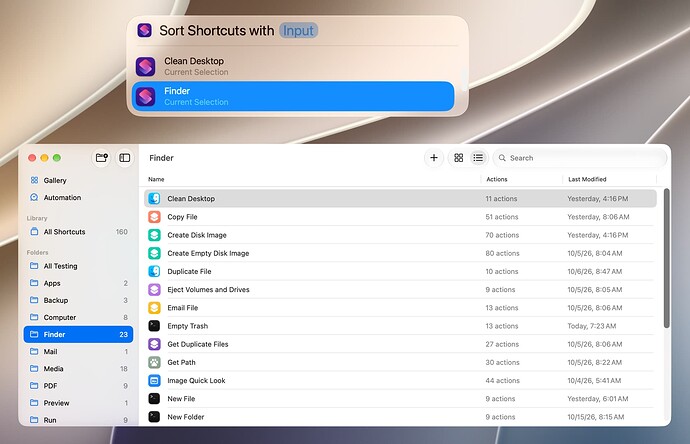This screenshot has width=690, height=444.
Task: Open the Run folder
Action: click(78, 420)
